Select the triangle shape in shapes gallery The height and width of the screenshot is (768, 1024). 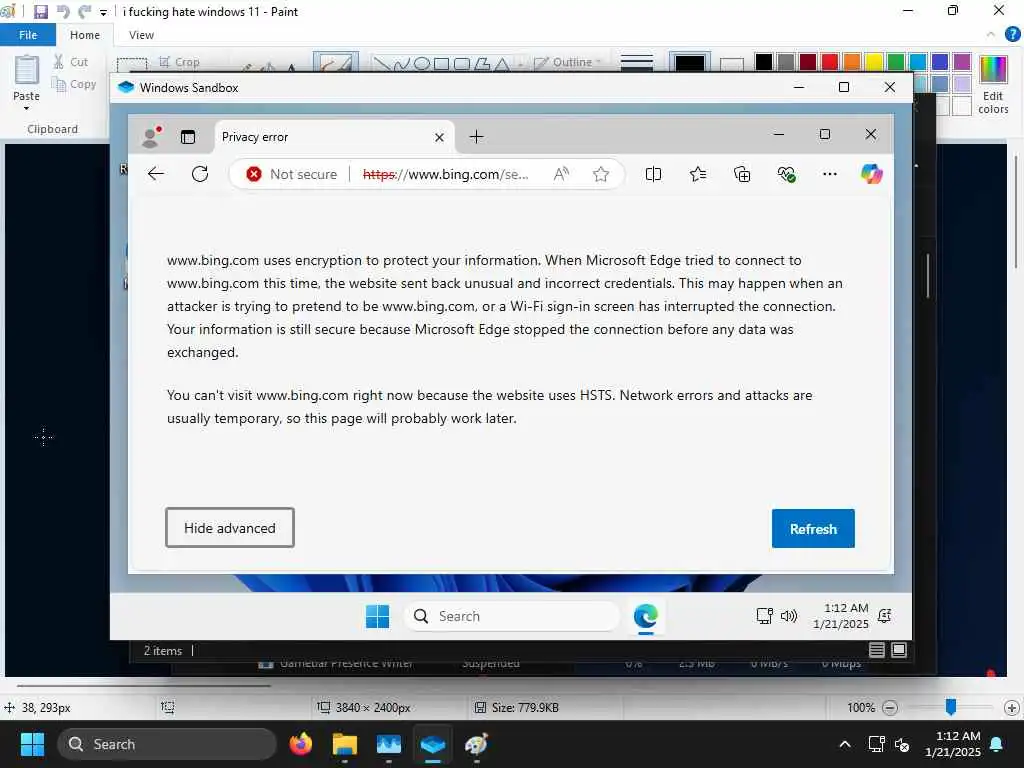click(x=502, y=63)
